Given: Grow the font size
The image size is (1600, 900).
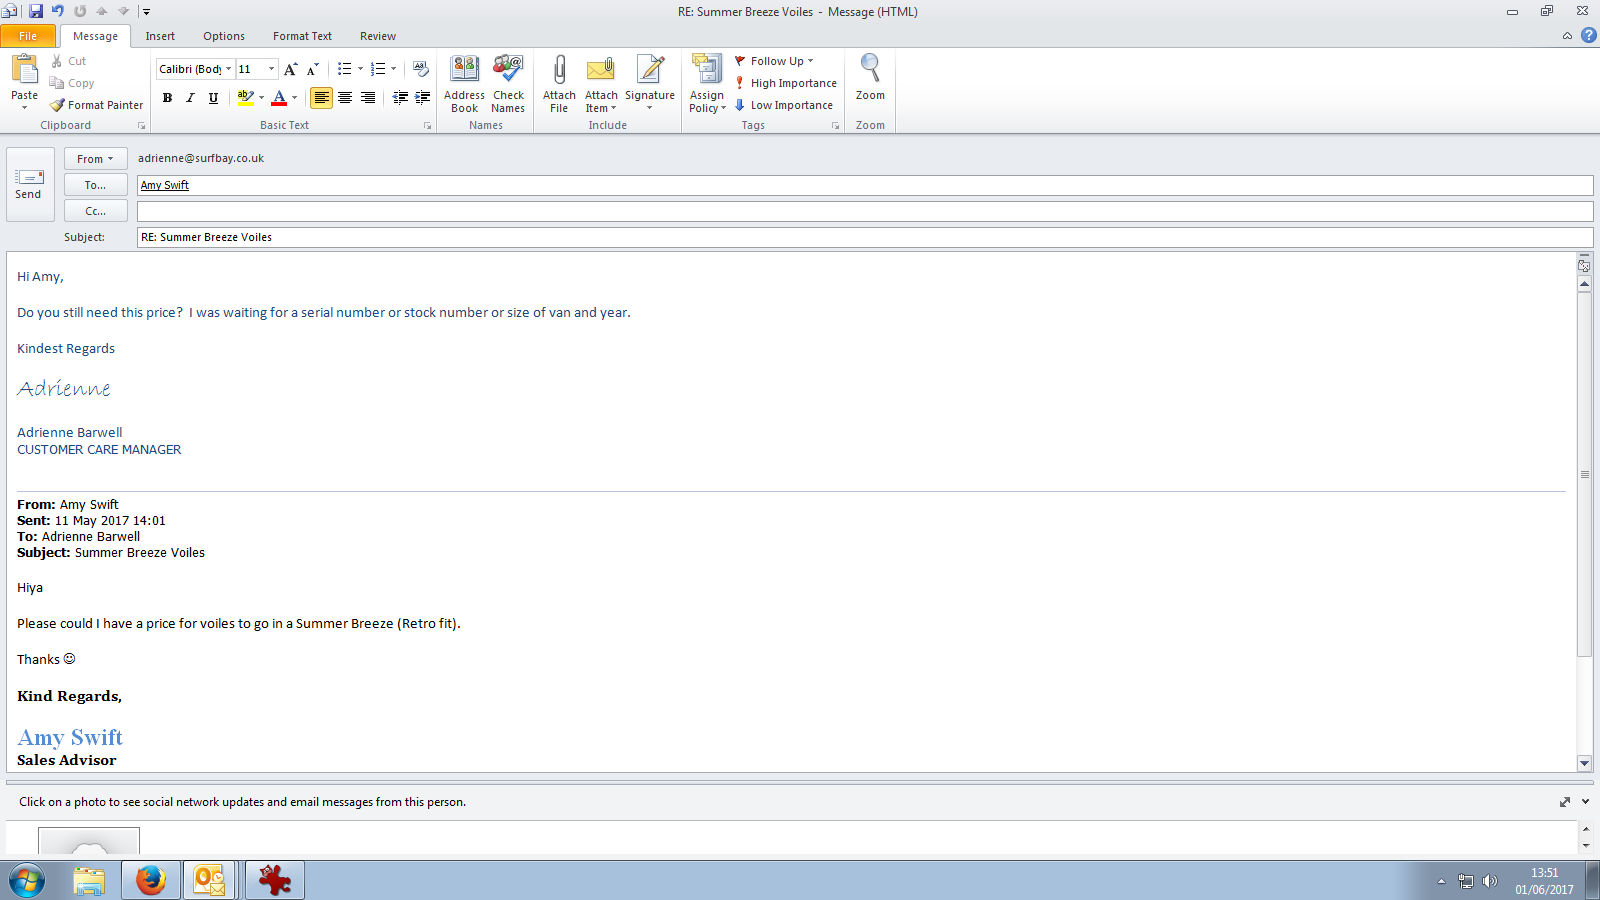Looking at the screenshot, I should point(290,69).
